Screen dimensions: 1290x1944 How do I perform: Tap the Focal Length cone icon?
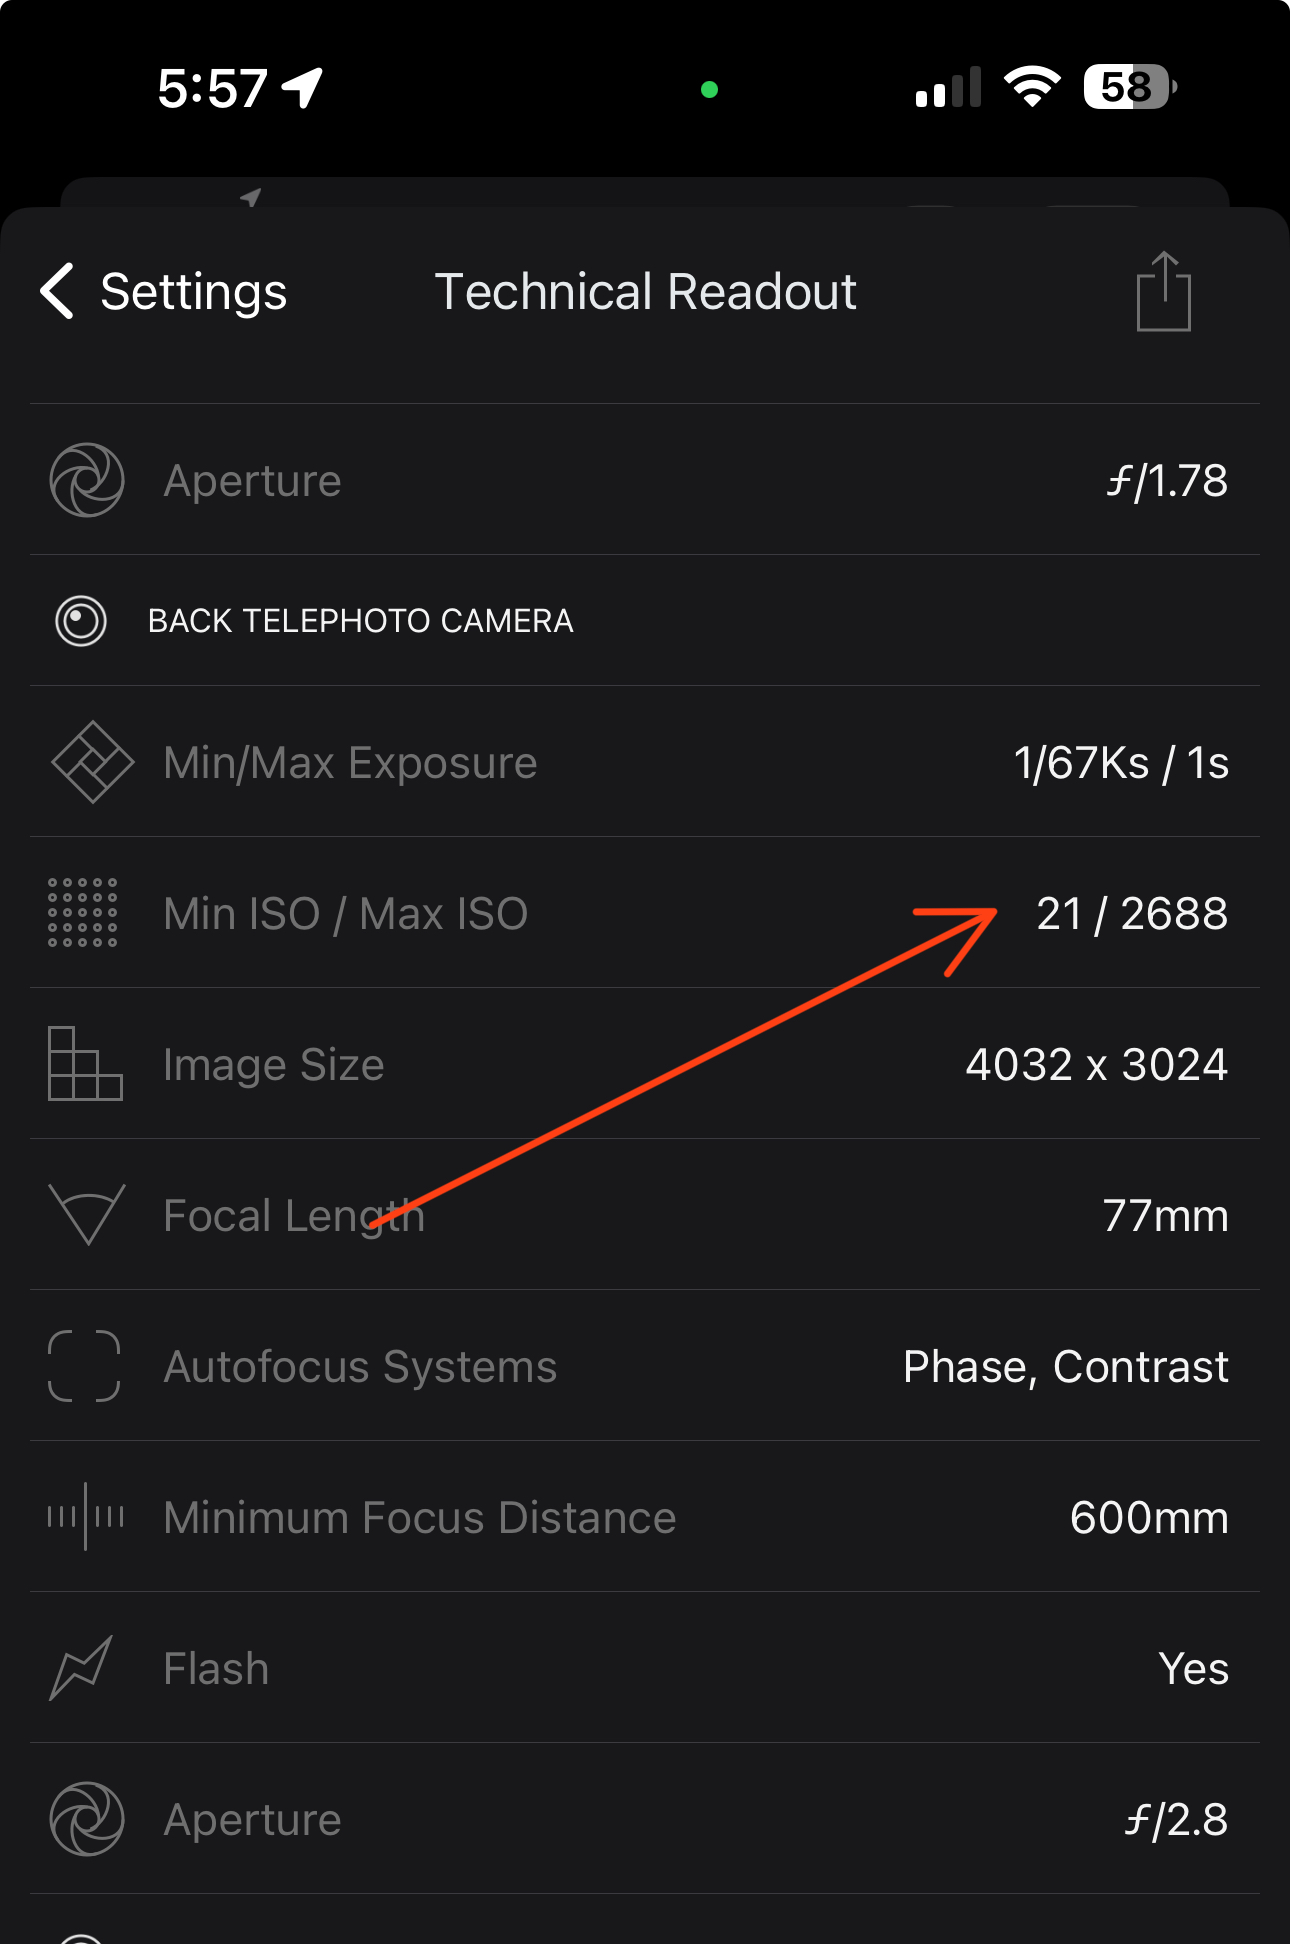point(87,1214)
